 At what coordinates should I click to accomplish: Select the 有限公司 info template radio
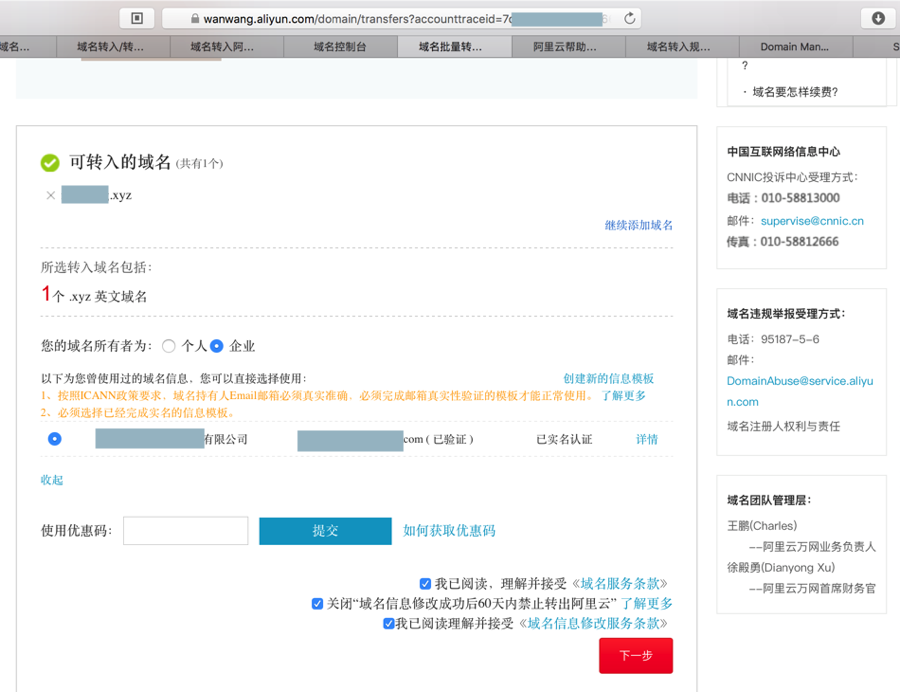pos(55,439)
